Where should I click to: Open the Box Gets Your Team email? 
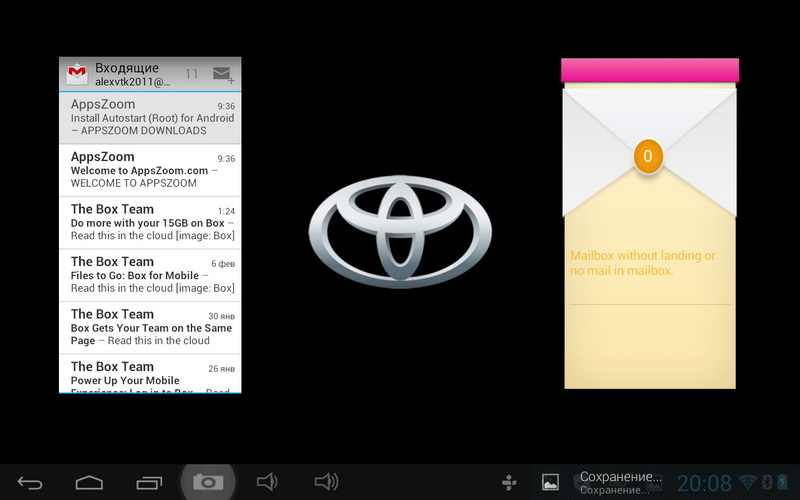(x=150, y=327)
